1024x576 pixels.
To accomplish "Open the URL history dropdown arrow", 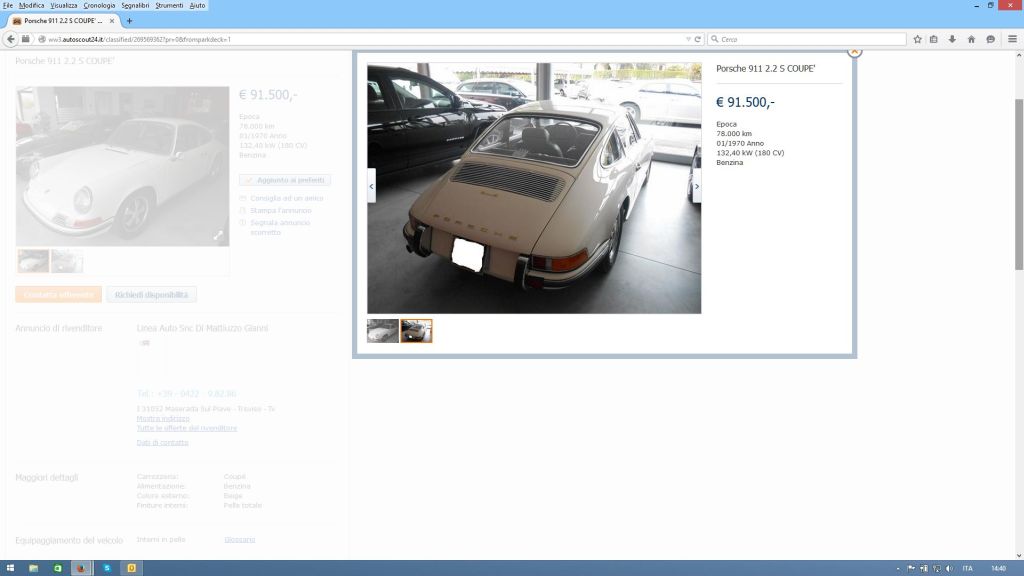I will pos(688,39).
